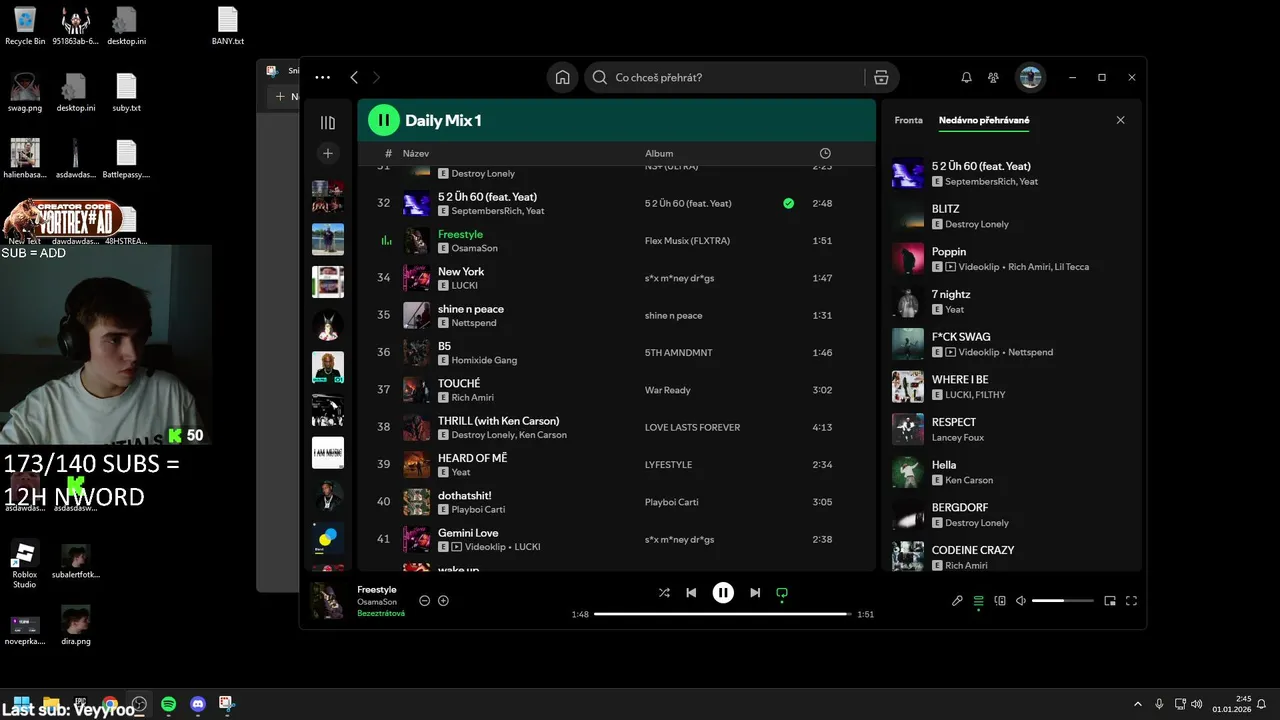Switch to the Fronta tab
This screenshot has width=1280, height=720.
pos(908,120)
